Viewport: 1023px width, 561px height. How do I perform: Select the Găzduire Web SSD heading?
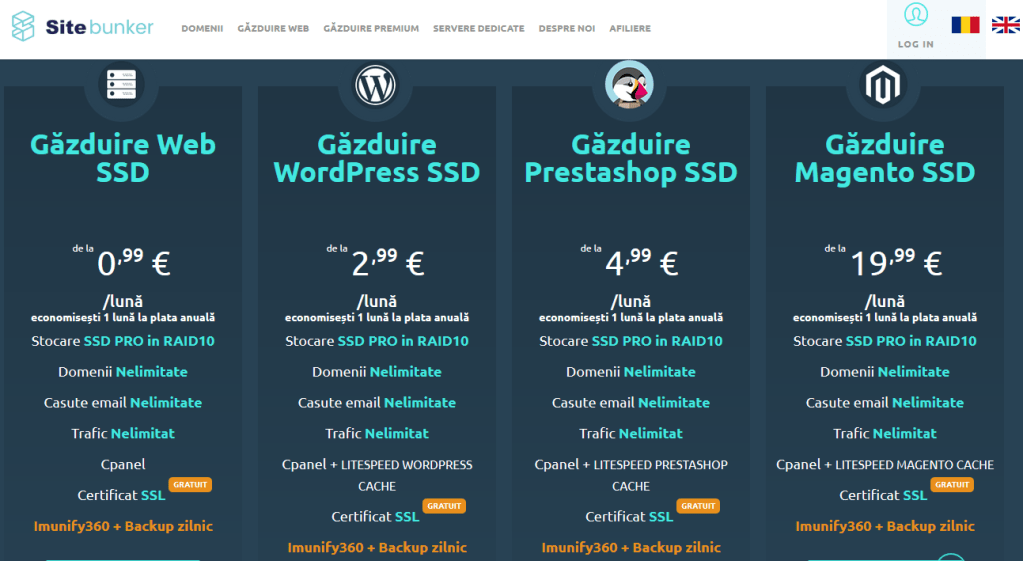[123, 158]
